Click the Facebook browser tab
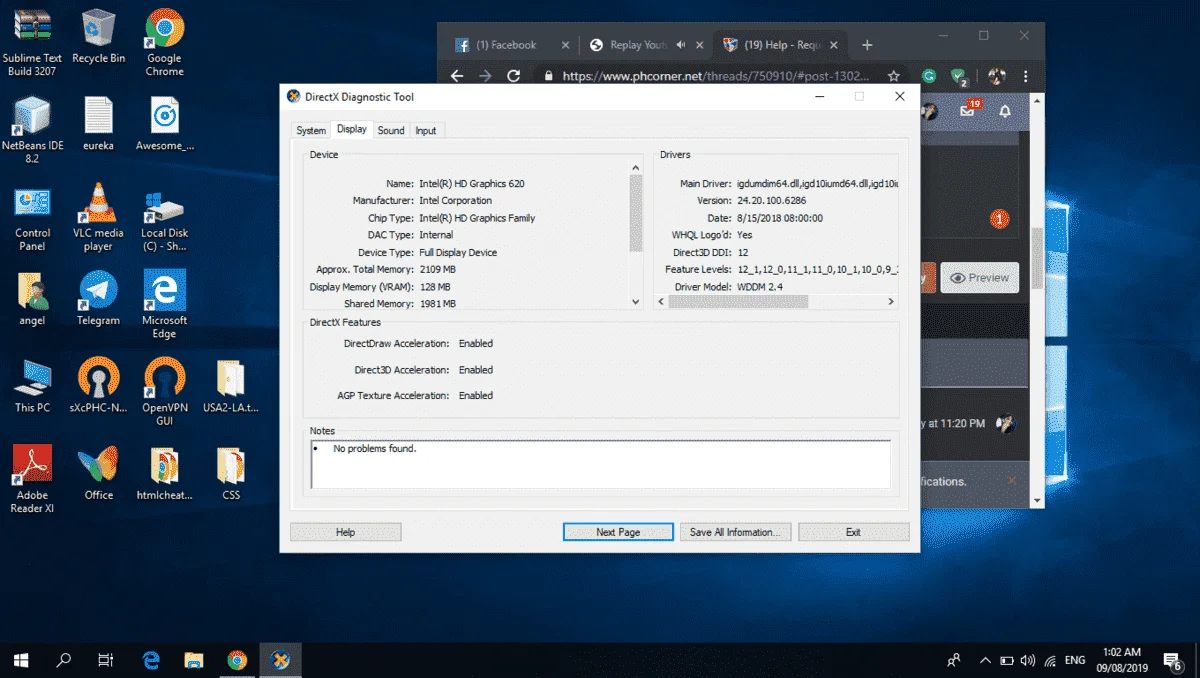The width and height of the screenshot is (1200, 678). tap(512, 45)
